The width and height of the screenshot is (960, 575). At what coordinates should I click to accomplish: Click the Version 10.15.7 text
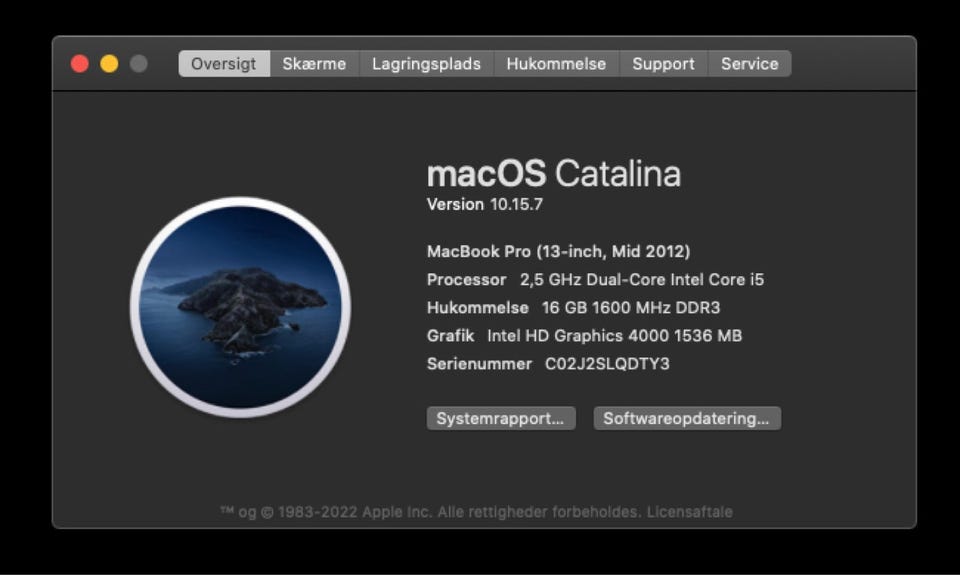[x=484, y=205]
